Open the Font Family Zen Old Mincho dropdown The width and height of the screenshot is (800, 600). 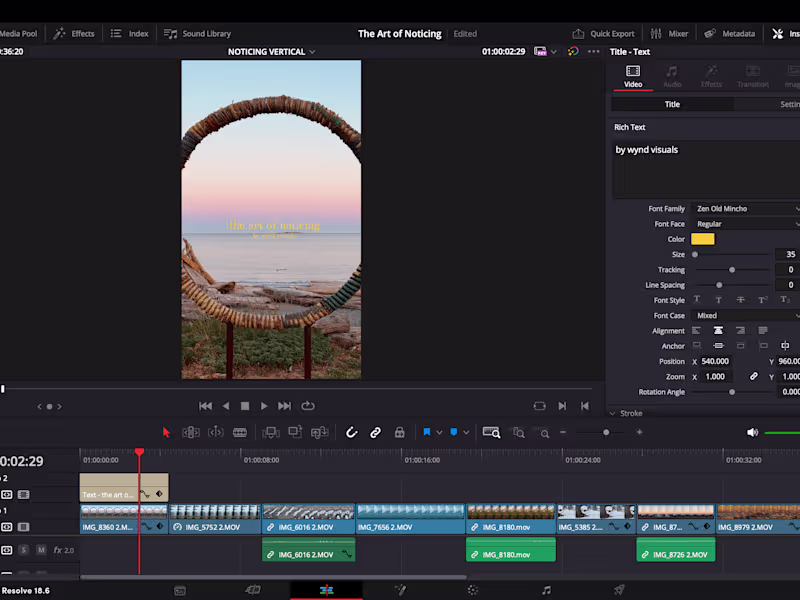click(745, 209)
